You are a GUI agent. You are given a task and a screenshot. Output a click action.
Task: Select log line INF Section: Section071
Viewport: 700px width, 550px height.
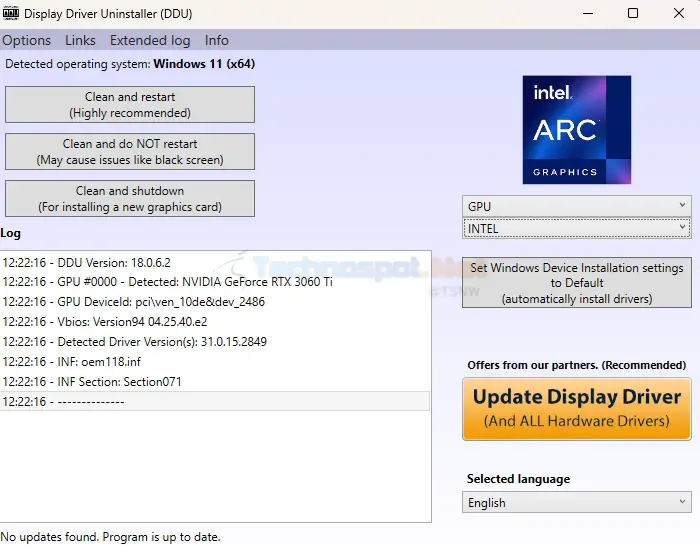(x=215, y=382)
